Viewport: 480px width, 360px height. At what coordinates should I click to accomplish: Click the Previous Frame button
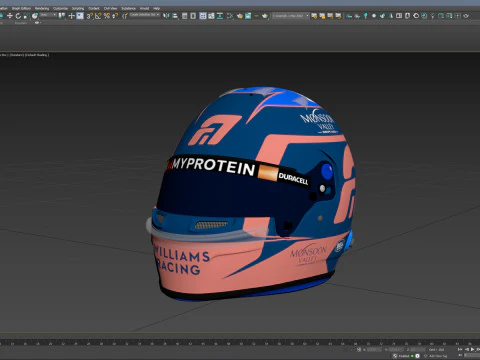click(x=467, y=350)
